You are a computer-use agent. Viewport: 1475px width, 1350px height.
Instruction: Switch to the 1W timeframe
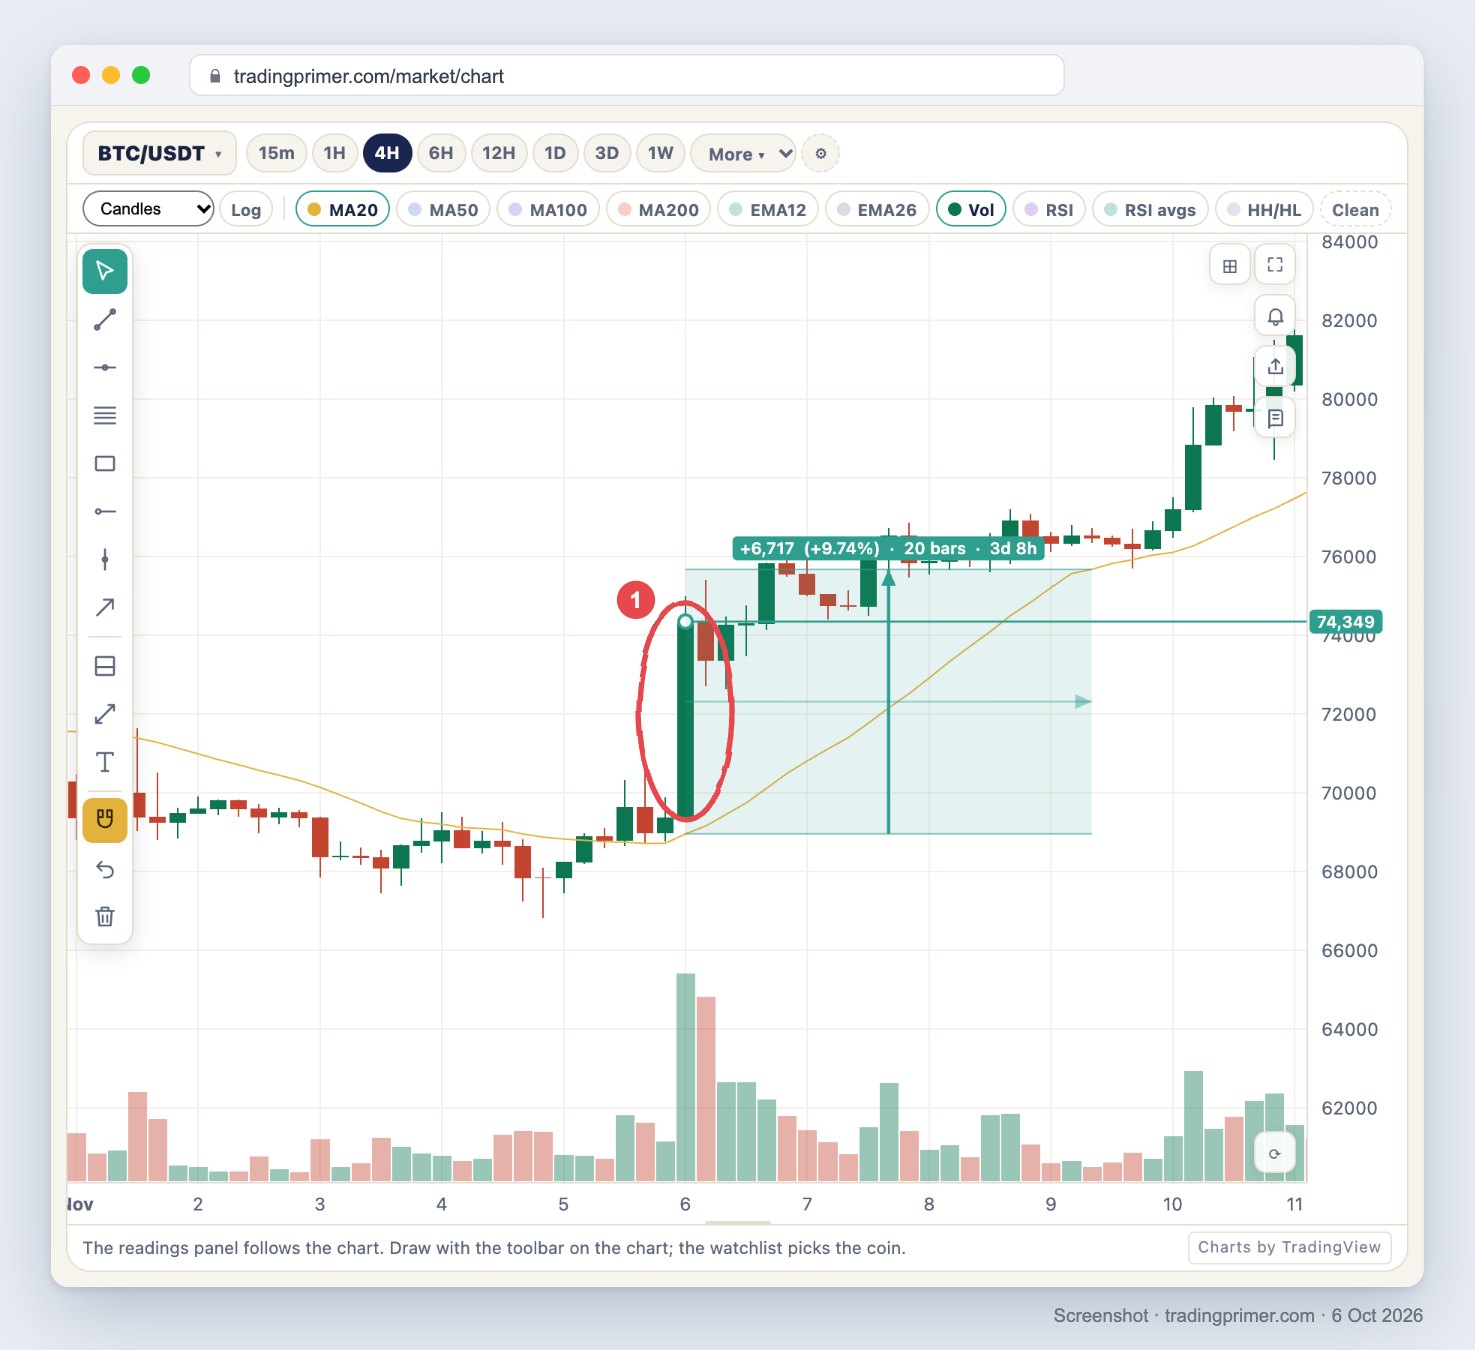[x=660, y=153]
